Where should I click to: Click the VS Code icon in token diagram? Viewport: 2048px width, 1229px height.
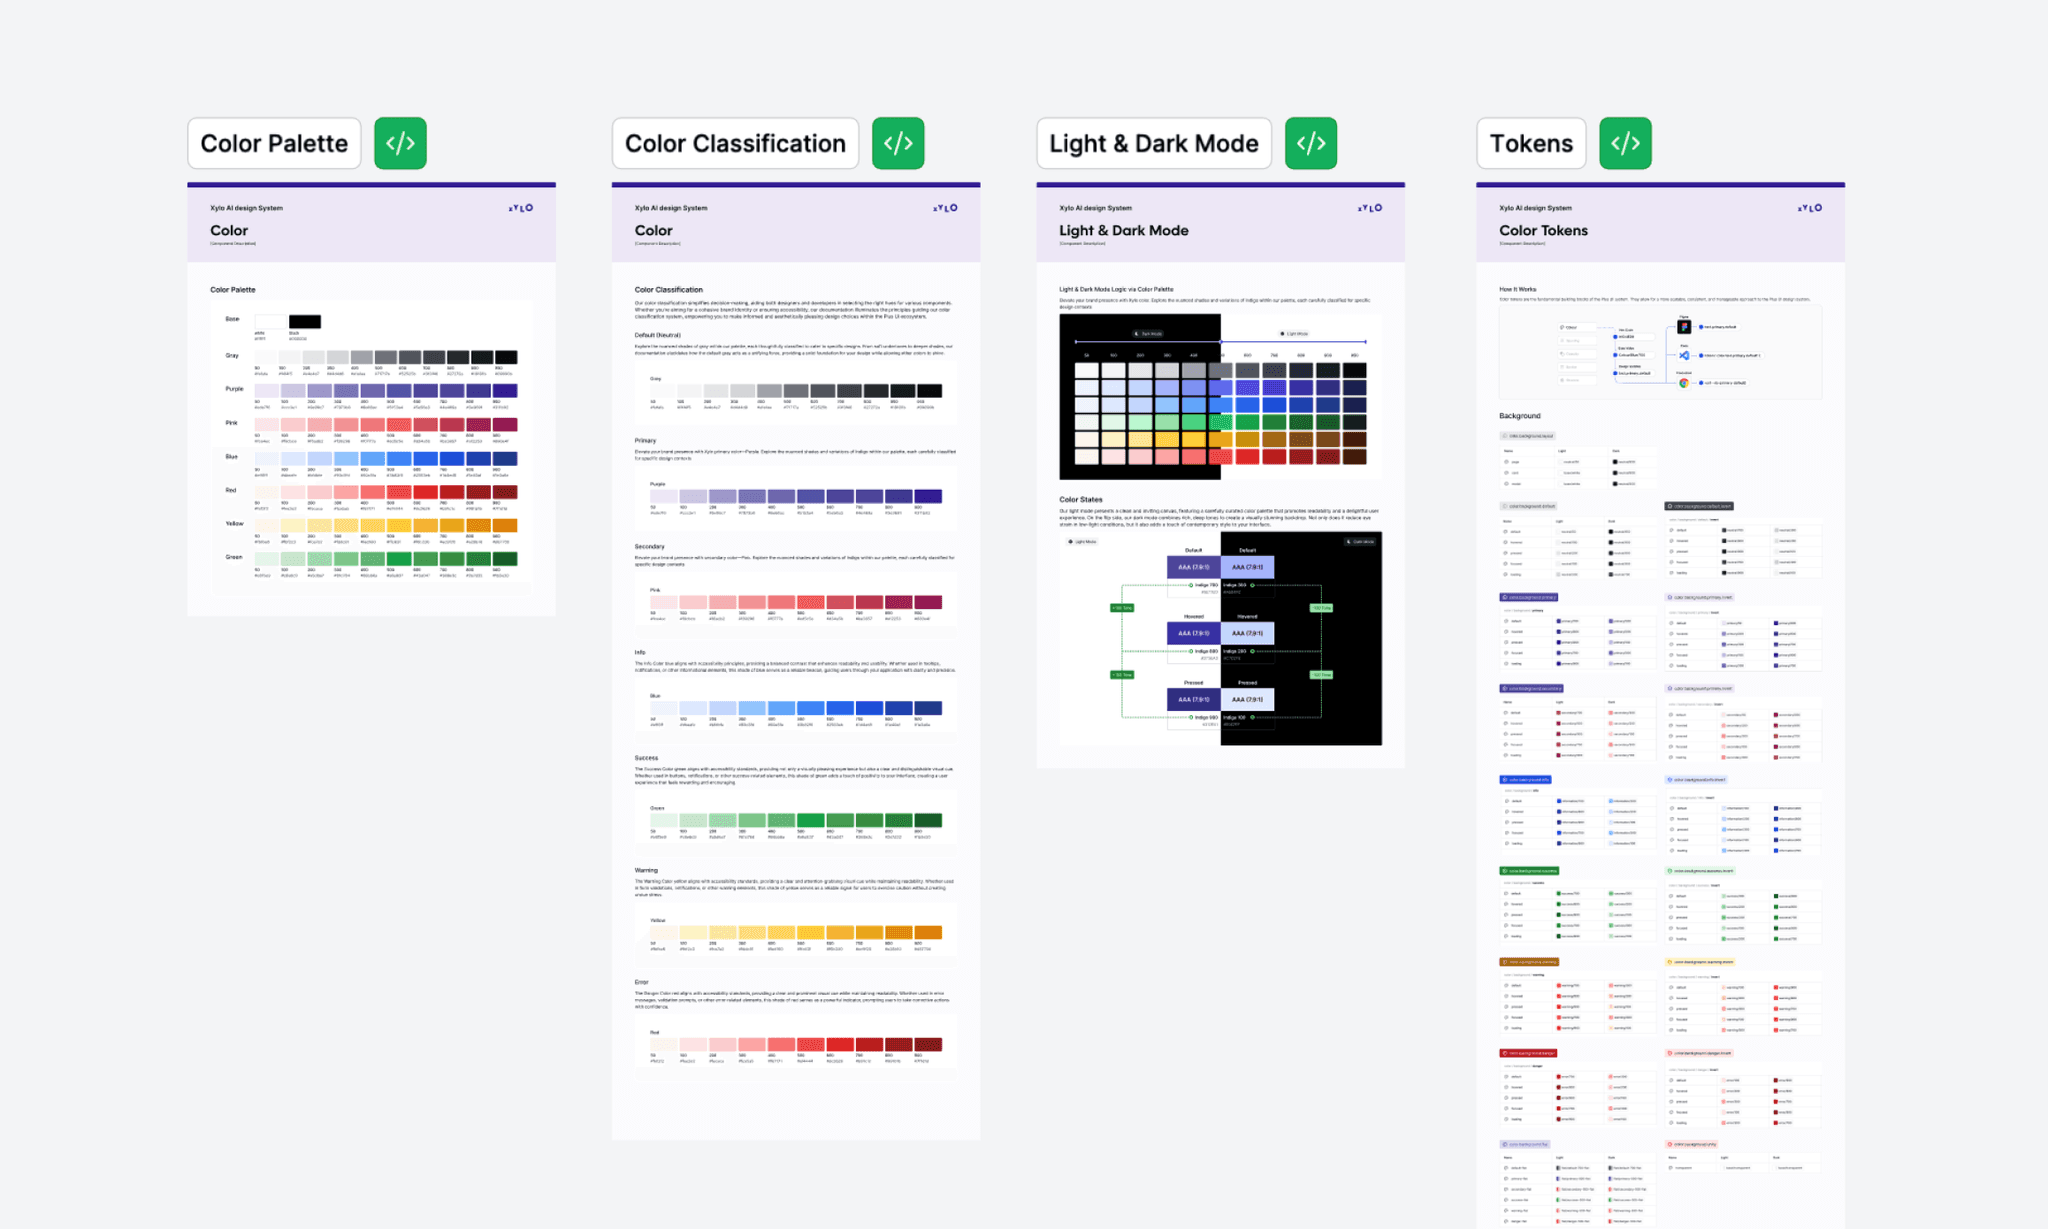(x=1684, y=355)
